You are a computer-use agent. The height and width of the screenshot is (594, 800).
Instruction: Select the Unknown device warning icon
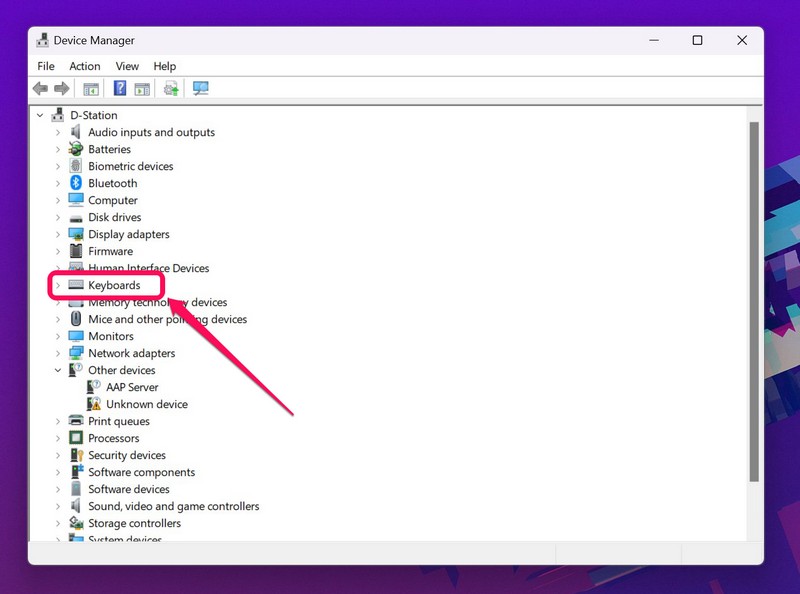pos(94,404)
